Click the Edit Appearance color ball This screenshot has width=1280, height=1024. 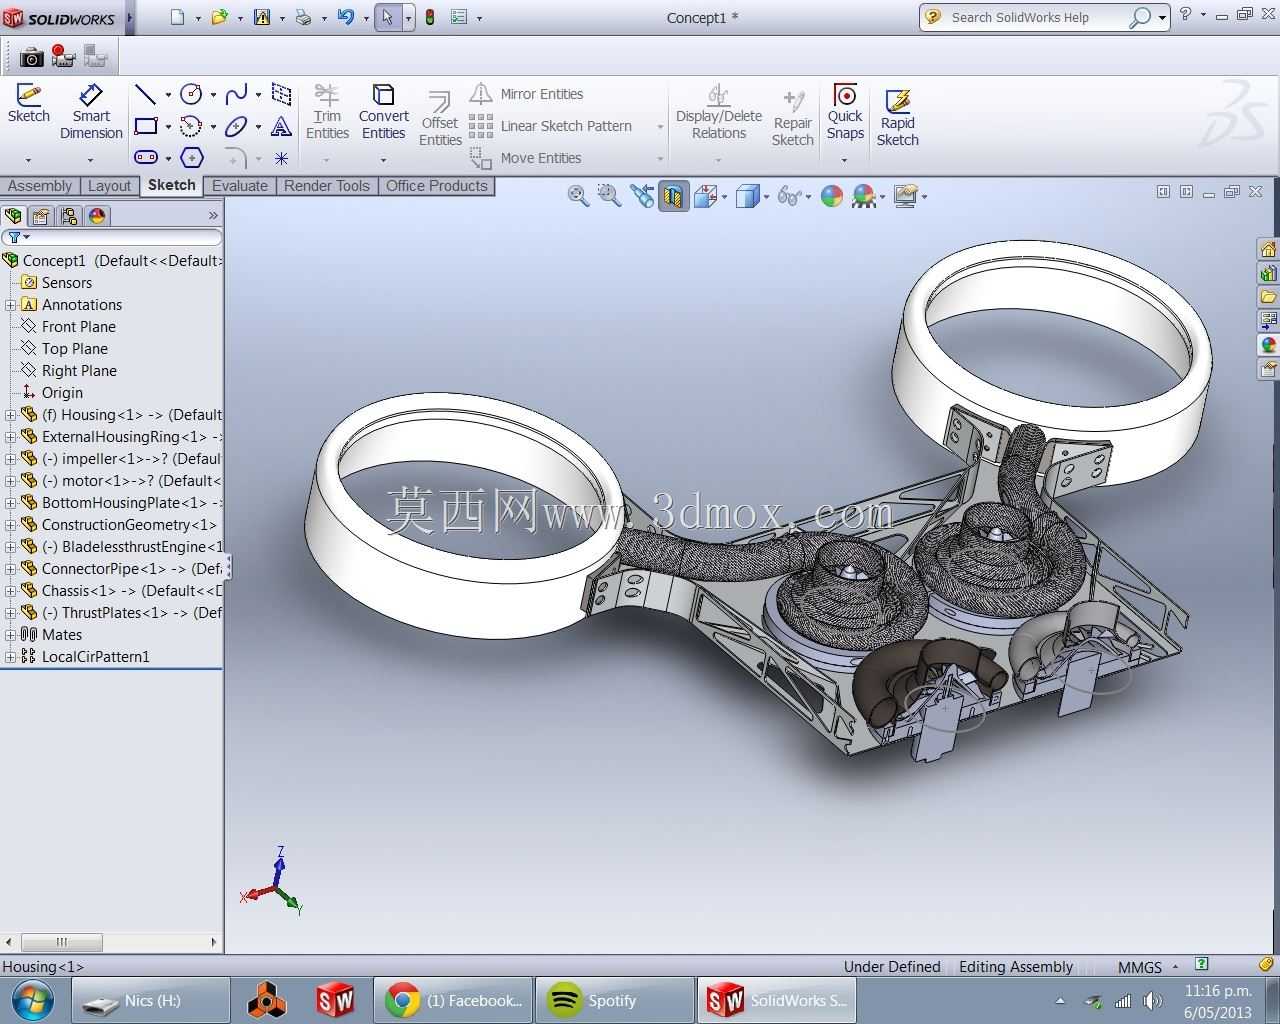[x=832, y=196]
